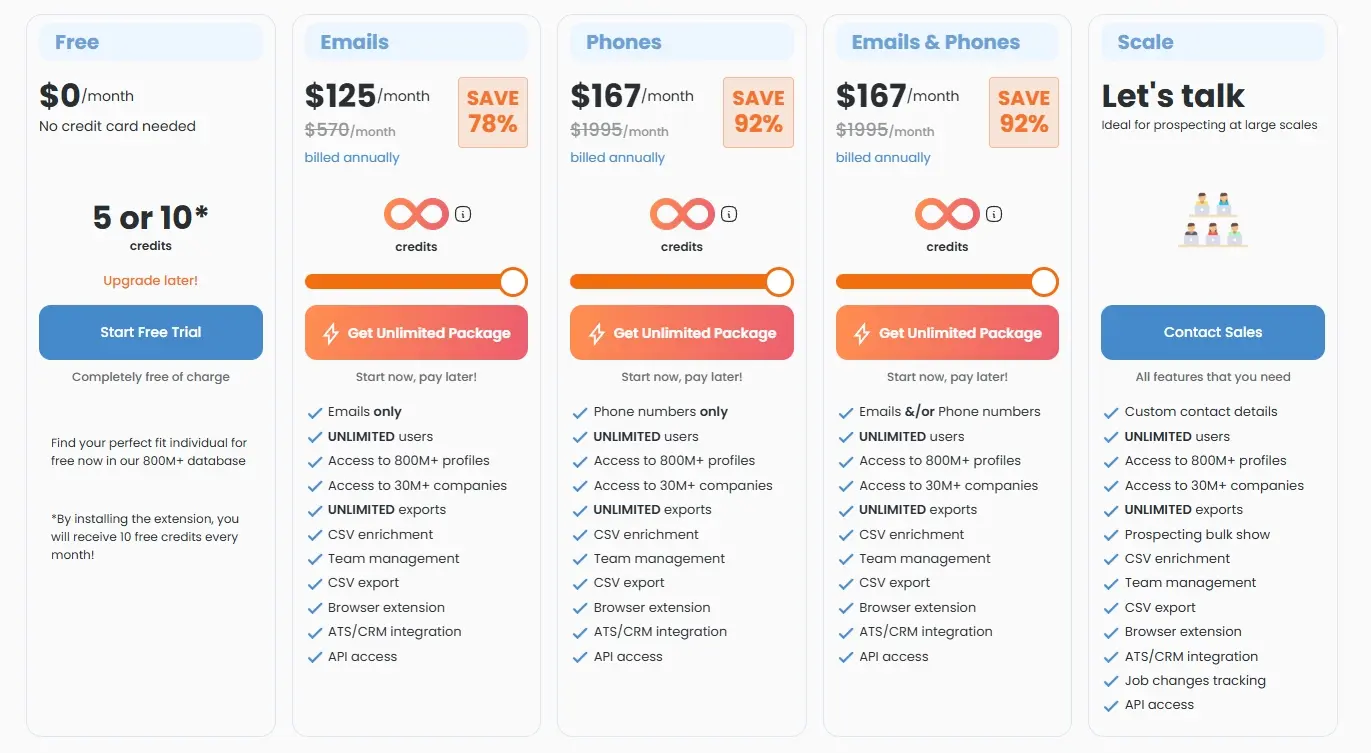Get Unlimited Package for Phones plan
The height and width of the screenshot is (753, 1371).
682,333
